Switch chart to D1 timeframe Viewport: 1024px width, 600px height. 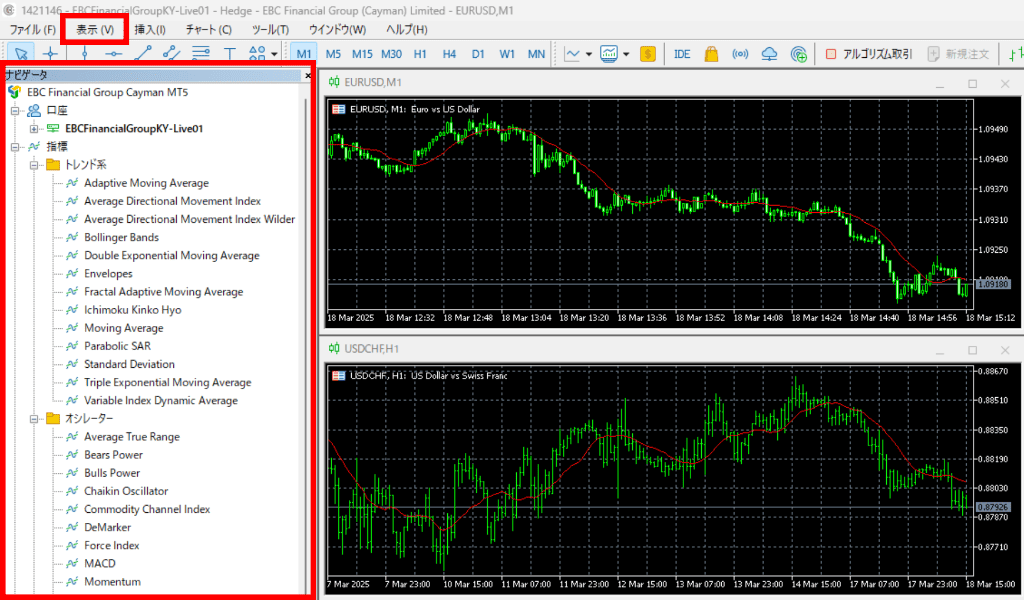tap(478, 54)
